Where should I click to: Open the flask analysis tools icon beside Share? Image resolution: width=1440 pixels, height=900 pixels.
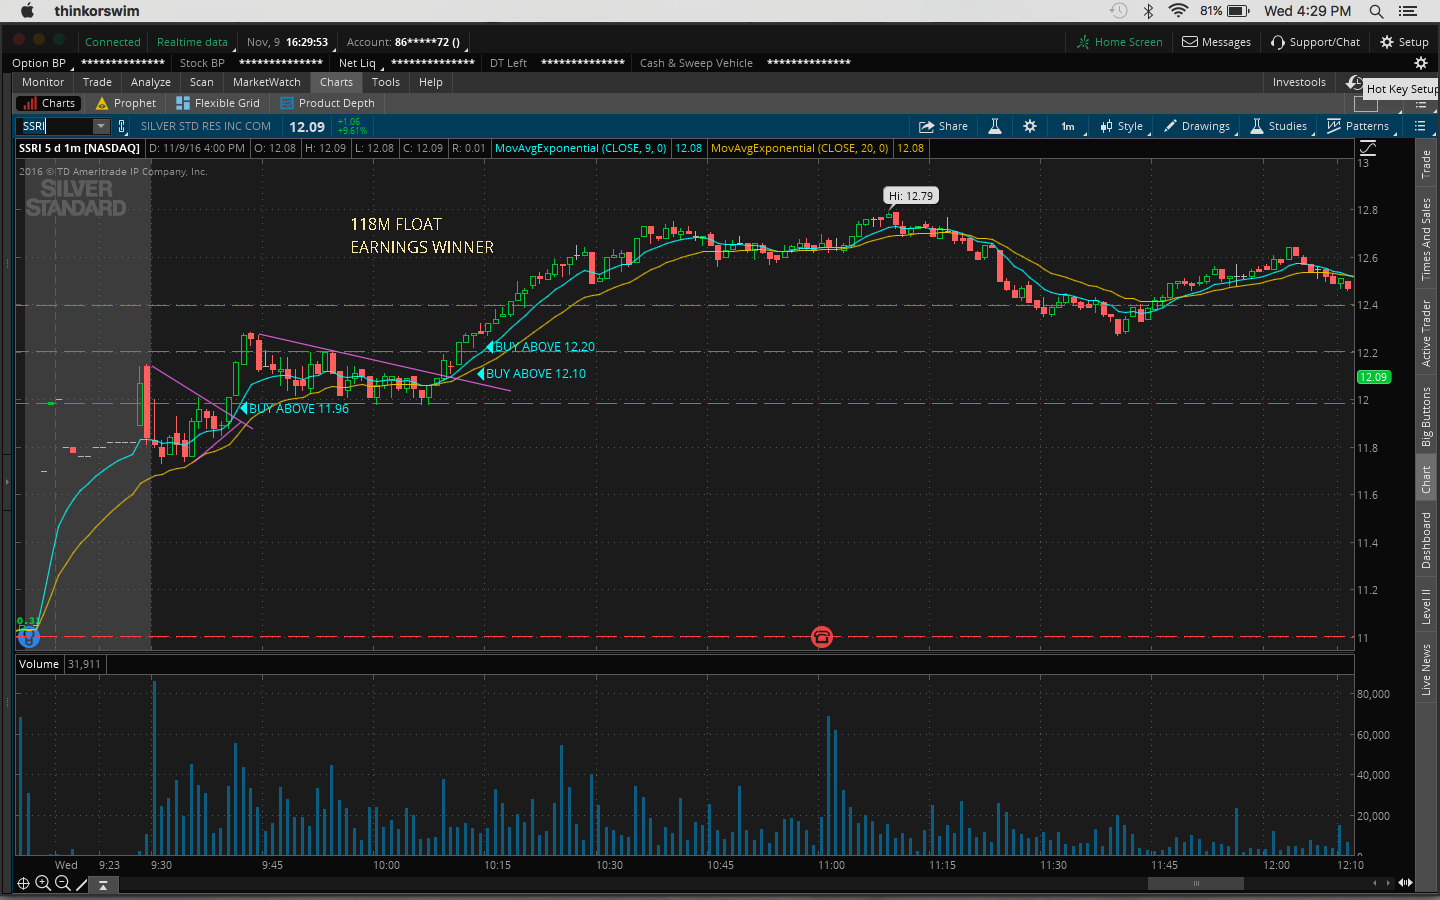tap(995, 126)
